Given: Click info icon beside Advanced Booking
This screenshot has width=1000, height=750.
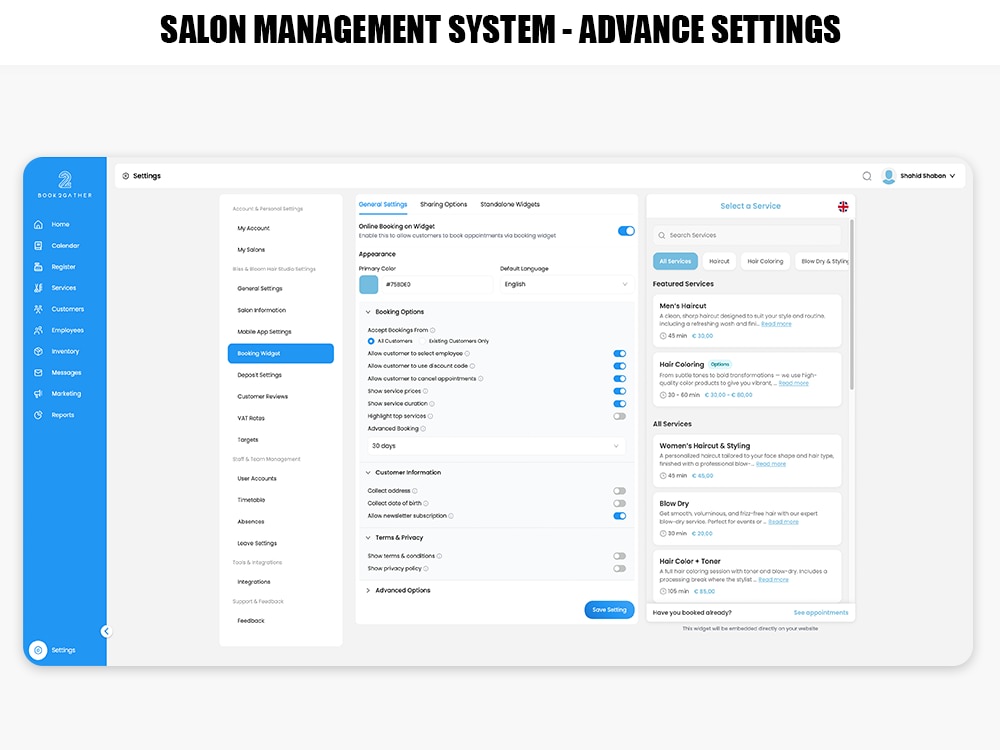Looking at the screenshot, I should coord(423,429).
